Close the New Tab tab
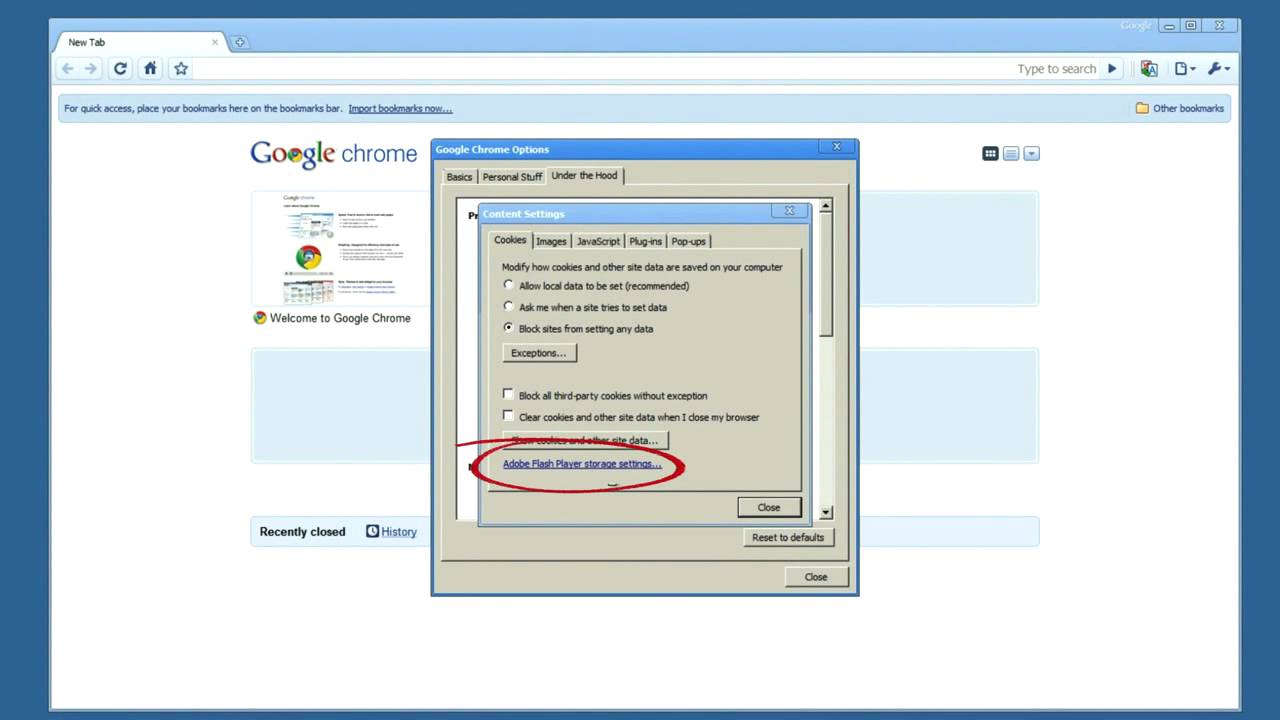This screenshot has height=720, width=1280. pyautogui.click(x=214, y=42)
